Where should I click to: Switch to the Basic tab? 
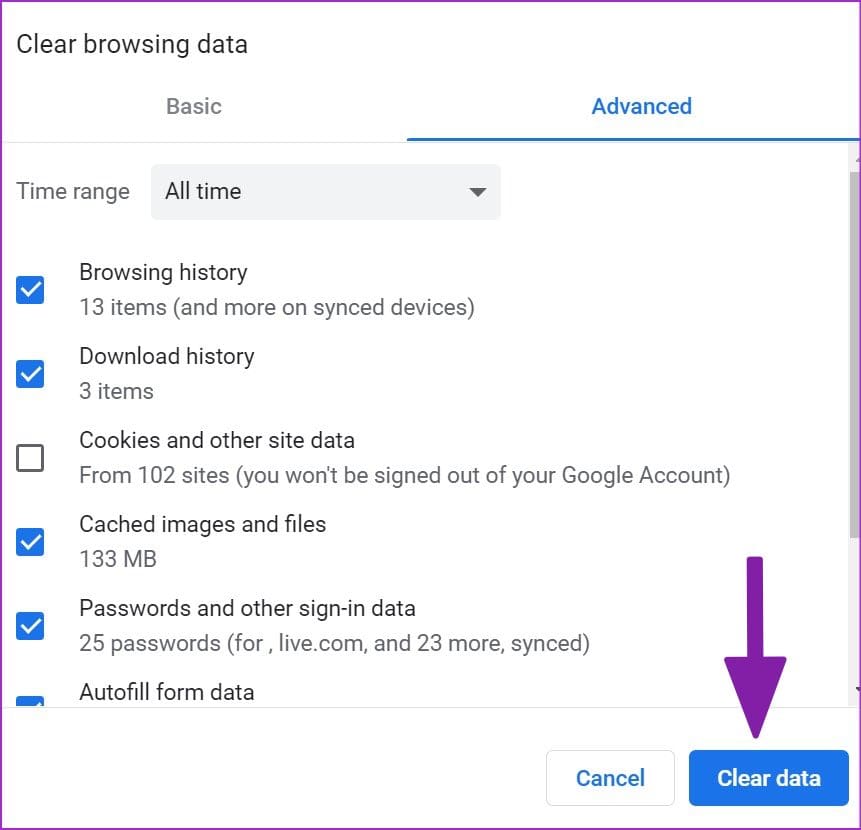pos(194,106)
